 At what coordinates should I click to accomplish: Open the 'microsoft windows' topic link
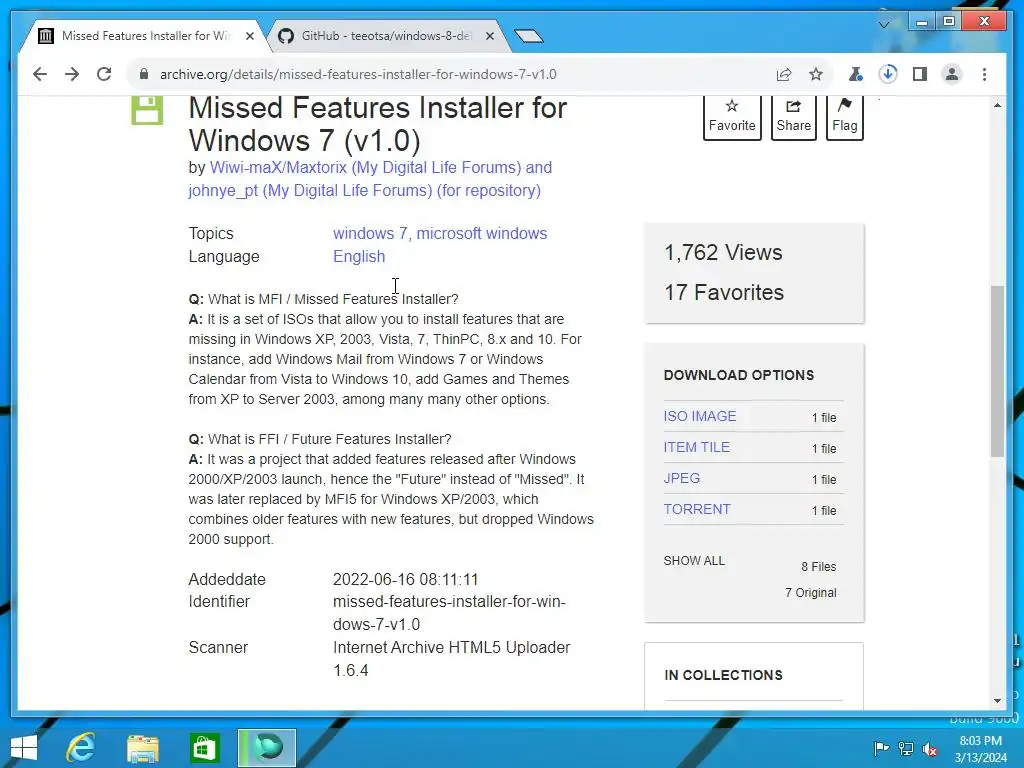click(x=482, y=233)
